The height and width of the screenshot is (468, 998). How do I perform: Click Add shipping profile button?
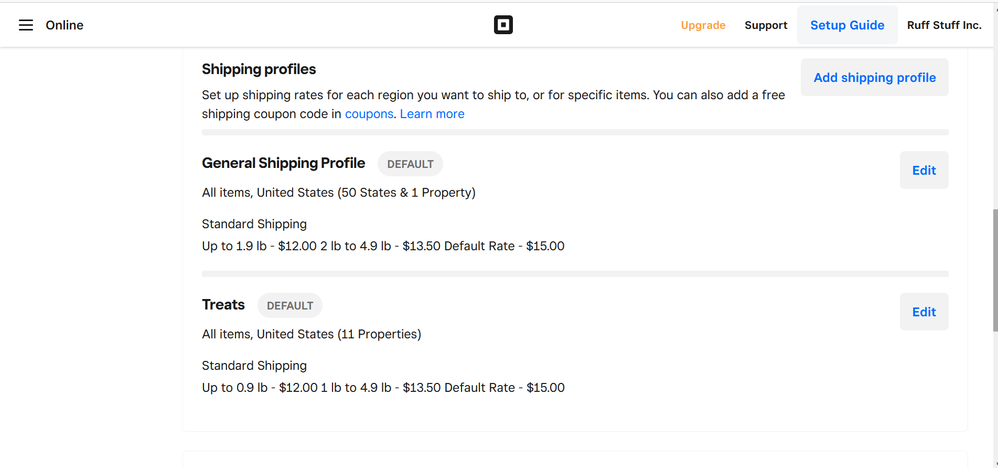click(874, 77)
